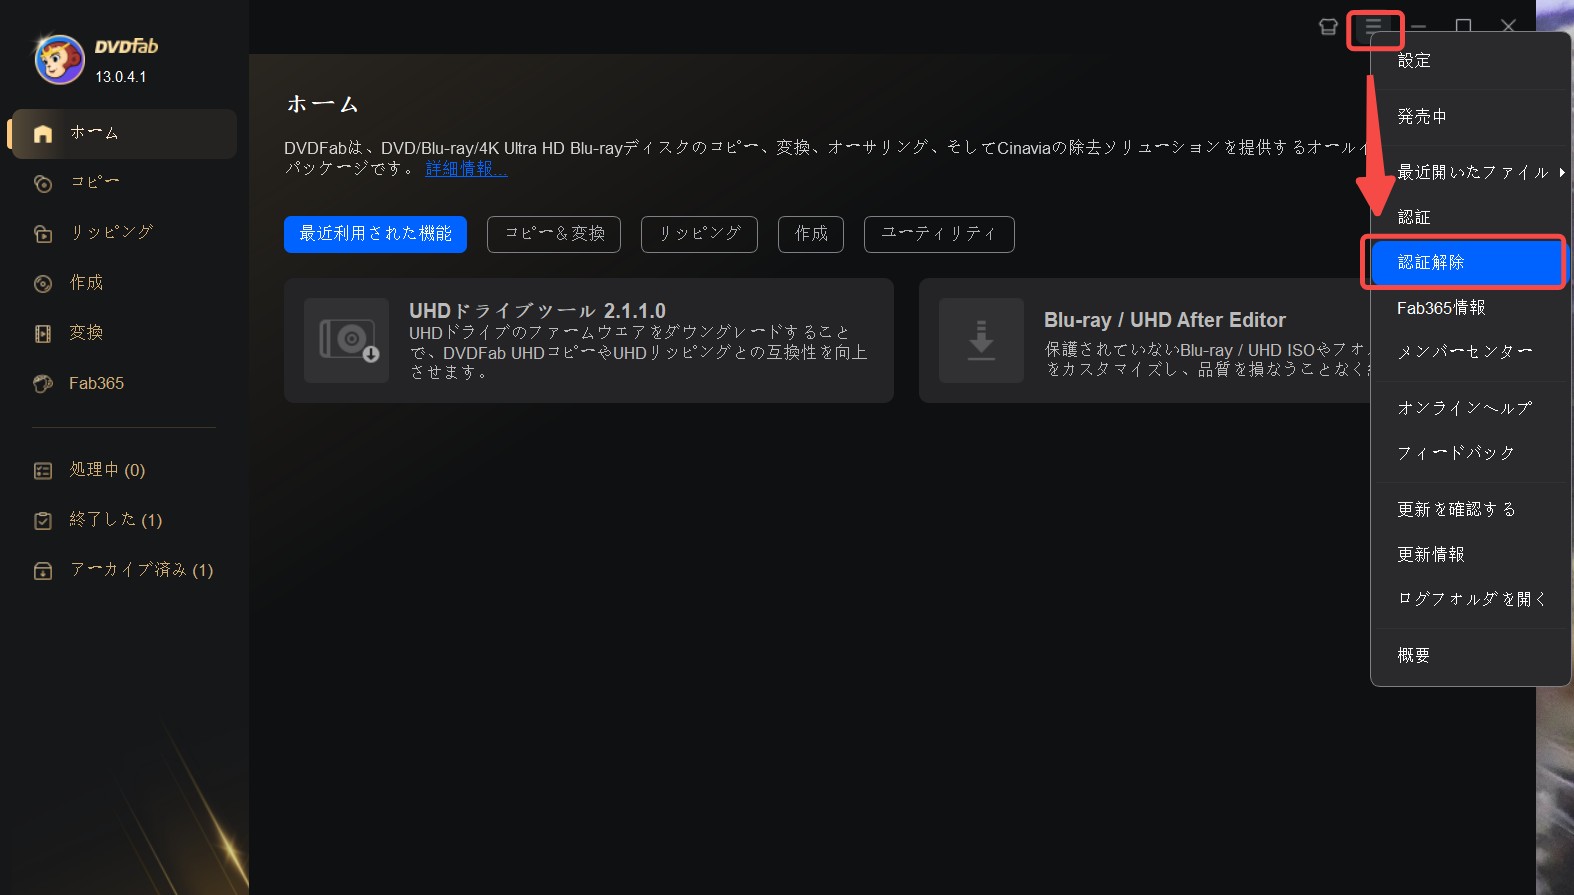Screen dimensions: 1574x895
Task: Select ユーティリティ filter button
Action: pos(939,234)
